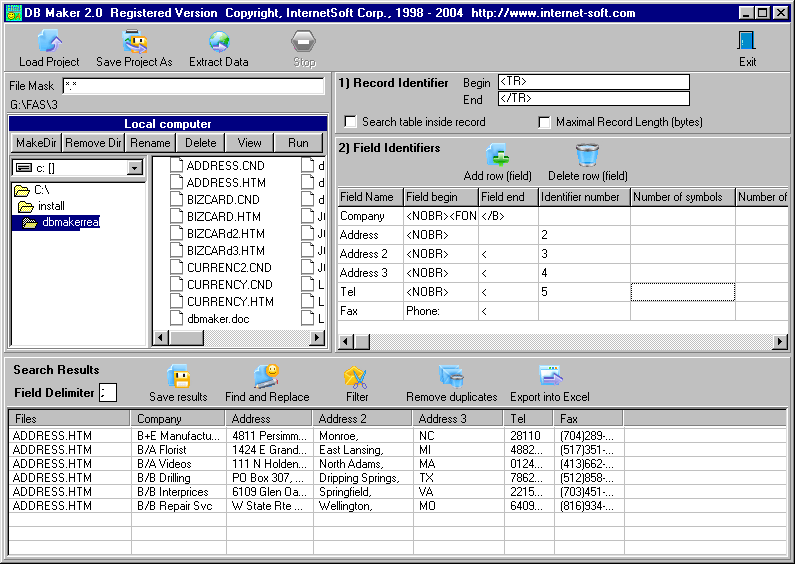
Task: Start extraction with the Extract Data icon
Action: pos(219,41)
